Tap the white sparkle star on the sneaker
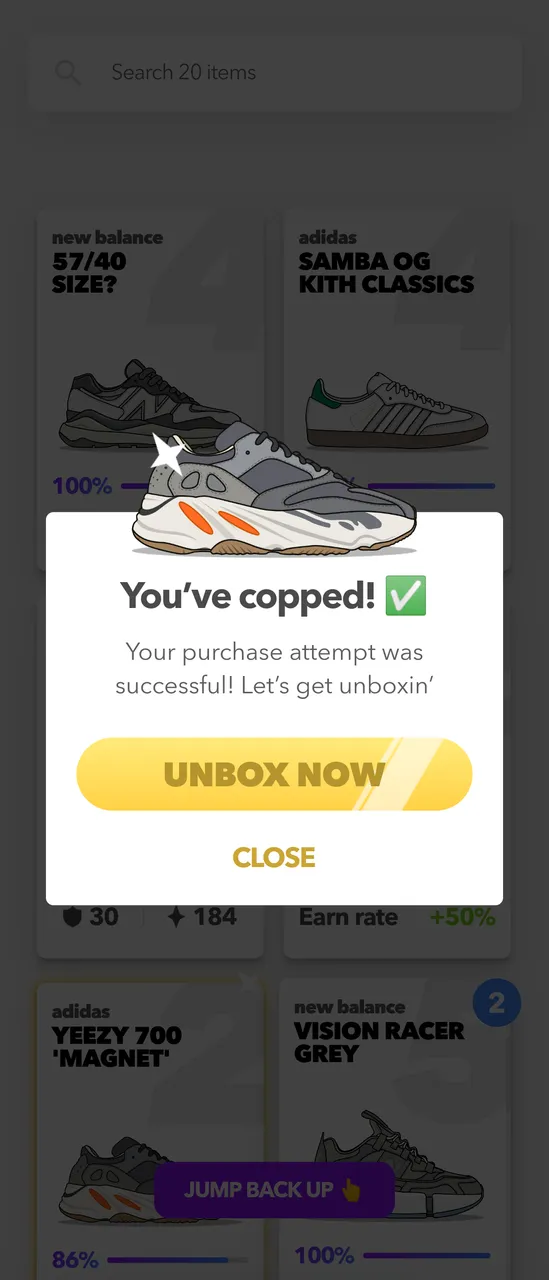Viewport: 549px width, 1280px height. pyautogui.click(x=168, y=454)
